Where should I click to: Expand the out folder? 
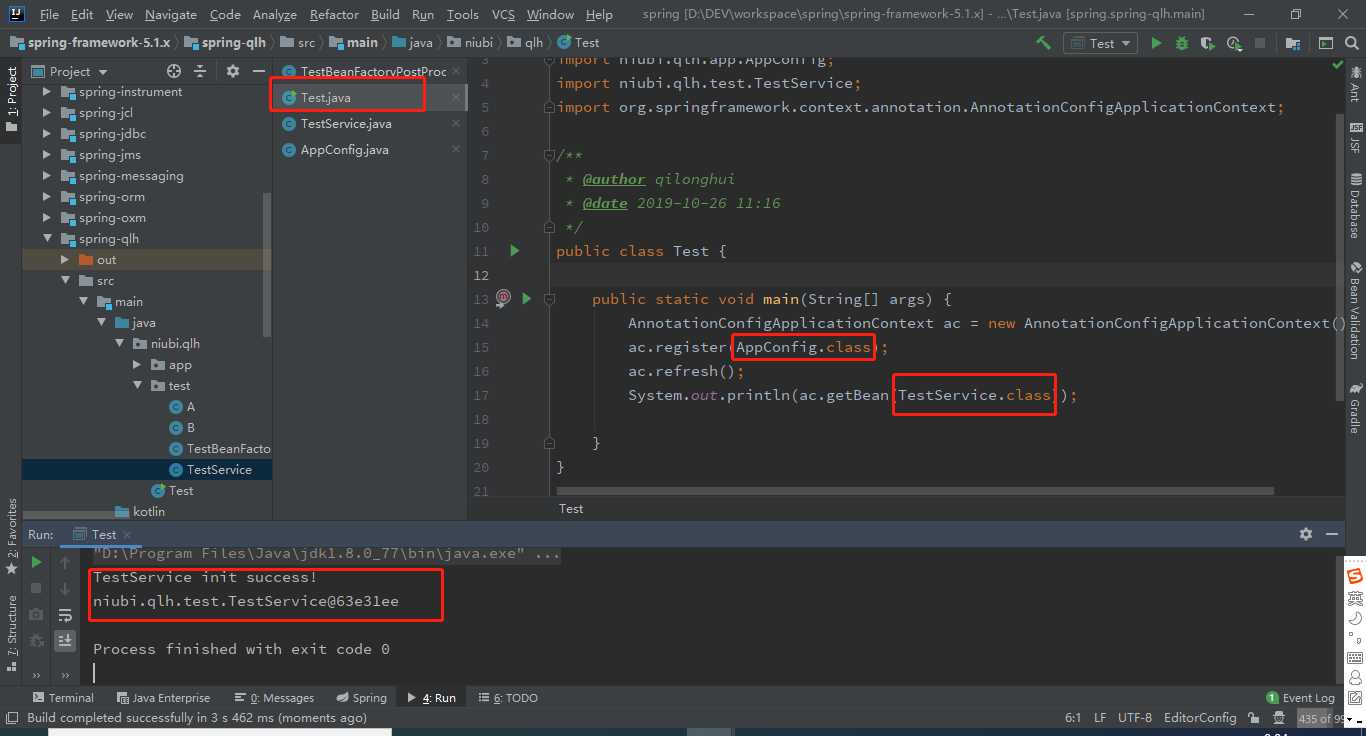pos(65,260)
